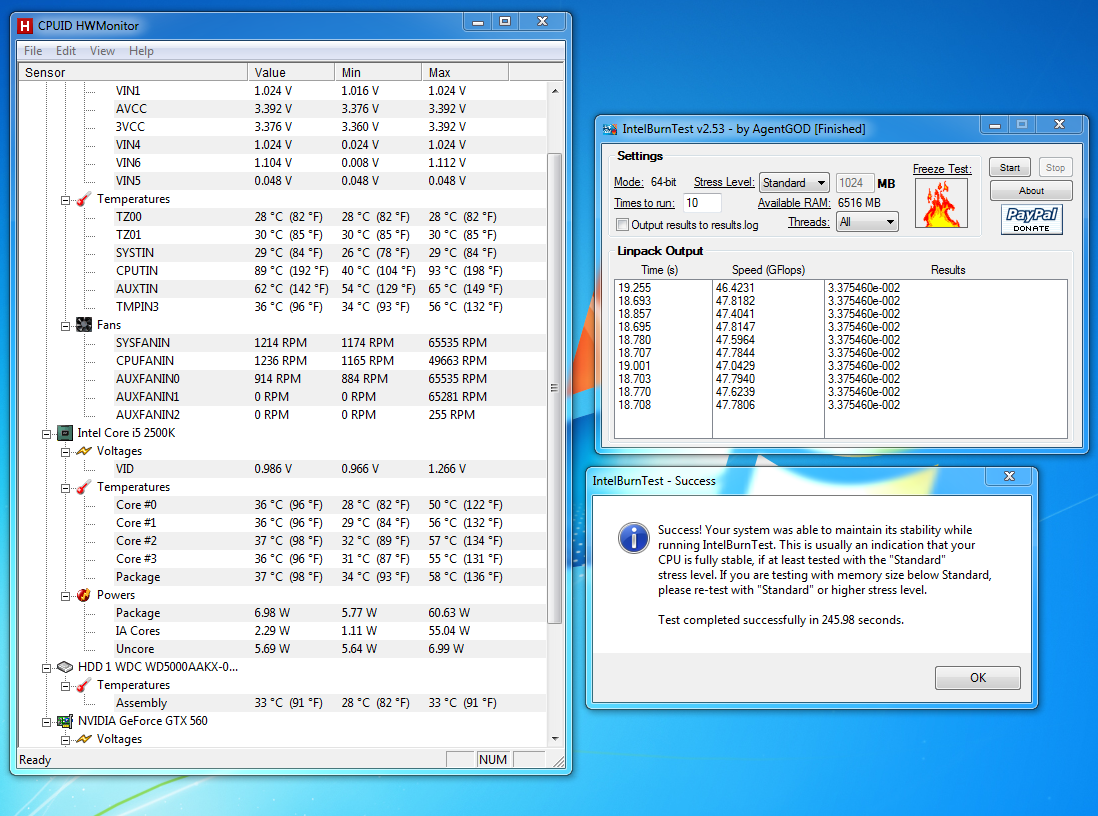Viewport: 1098px width, 816px height.
Task: Click the Times to run label
Action: [644, 203]
